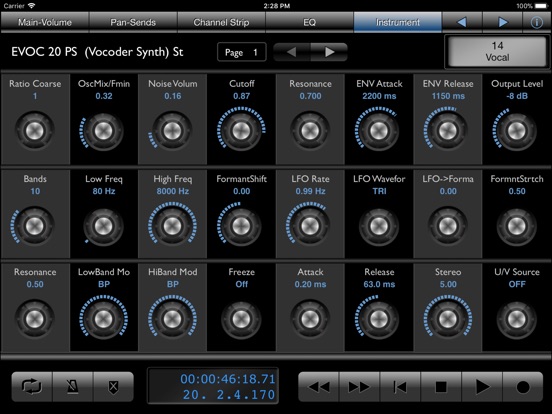Click the 14 Vocal track button

click(x=497, y=51)
